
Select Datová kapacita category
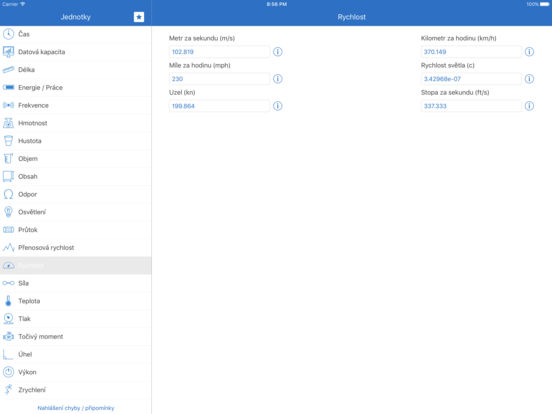(x=76, y=52)
